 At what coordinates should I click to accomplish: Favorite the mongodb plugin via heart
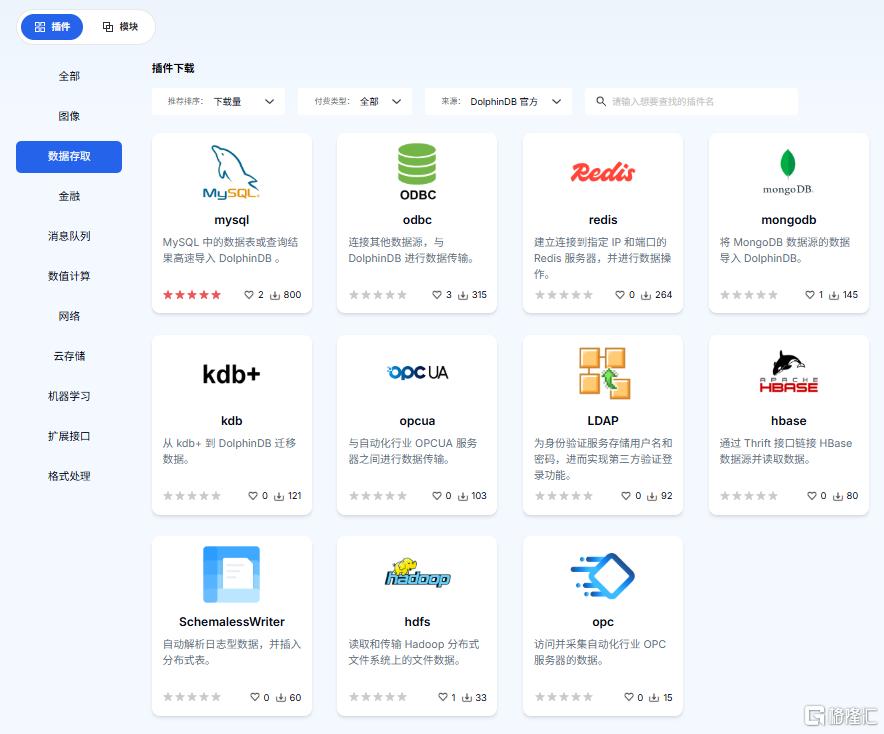[810, 295]
